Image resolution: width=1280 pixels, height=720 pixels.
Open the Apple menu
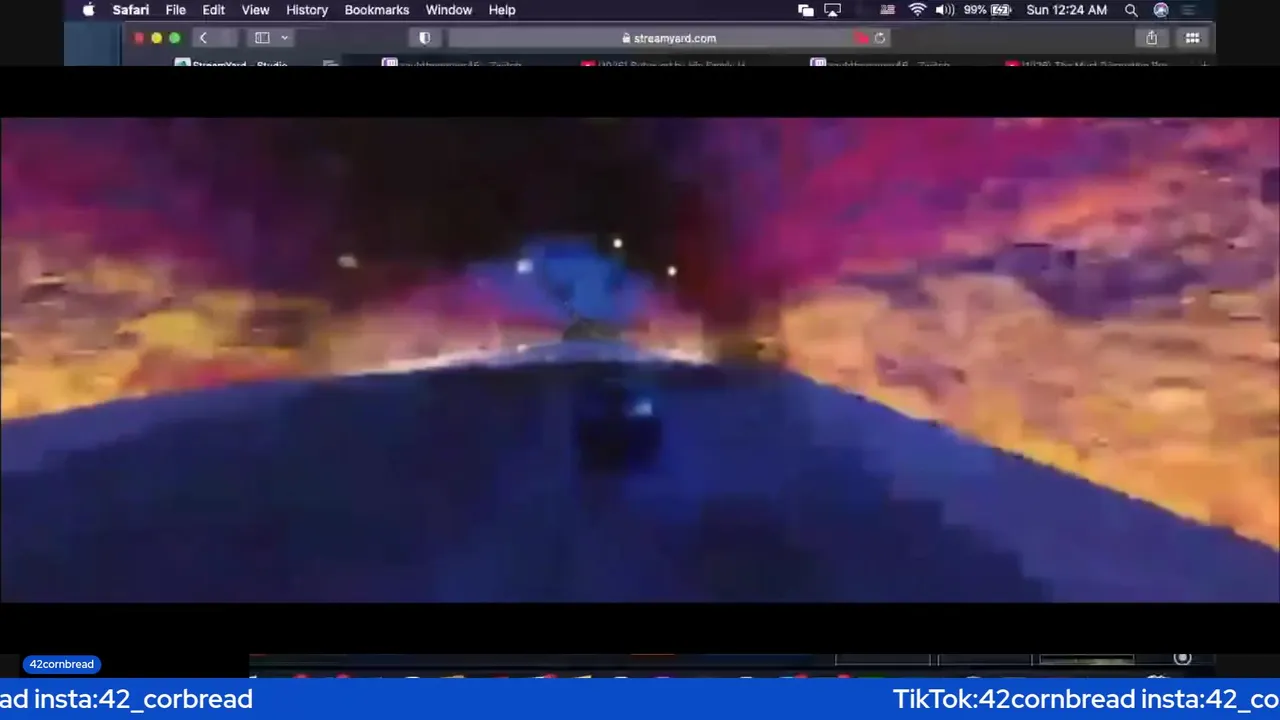tap(88, 10)
